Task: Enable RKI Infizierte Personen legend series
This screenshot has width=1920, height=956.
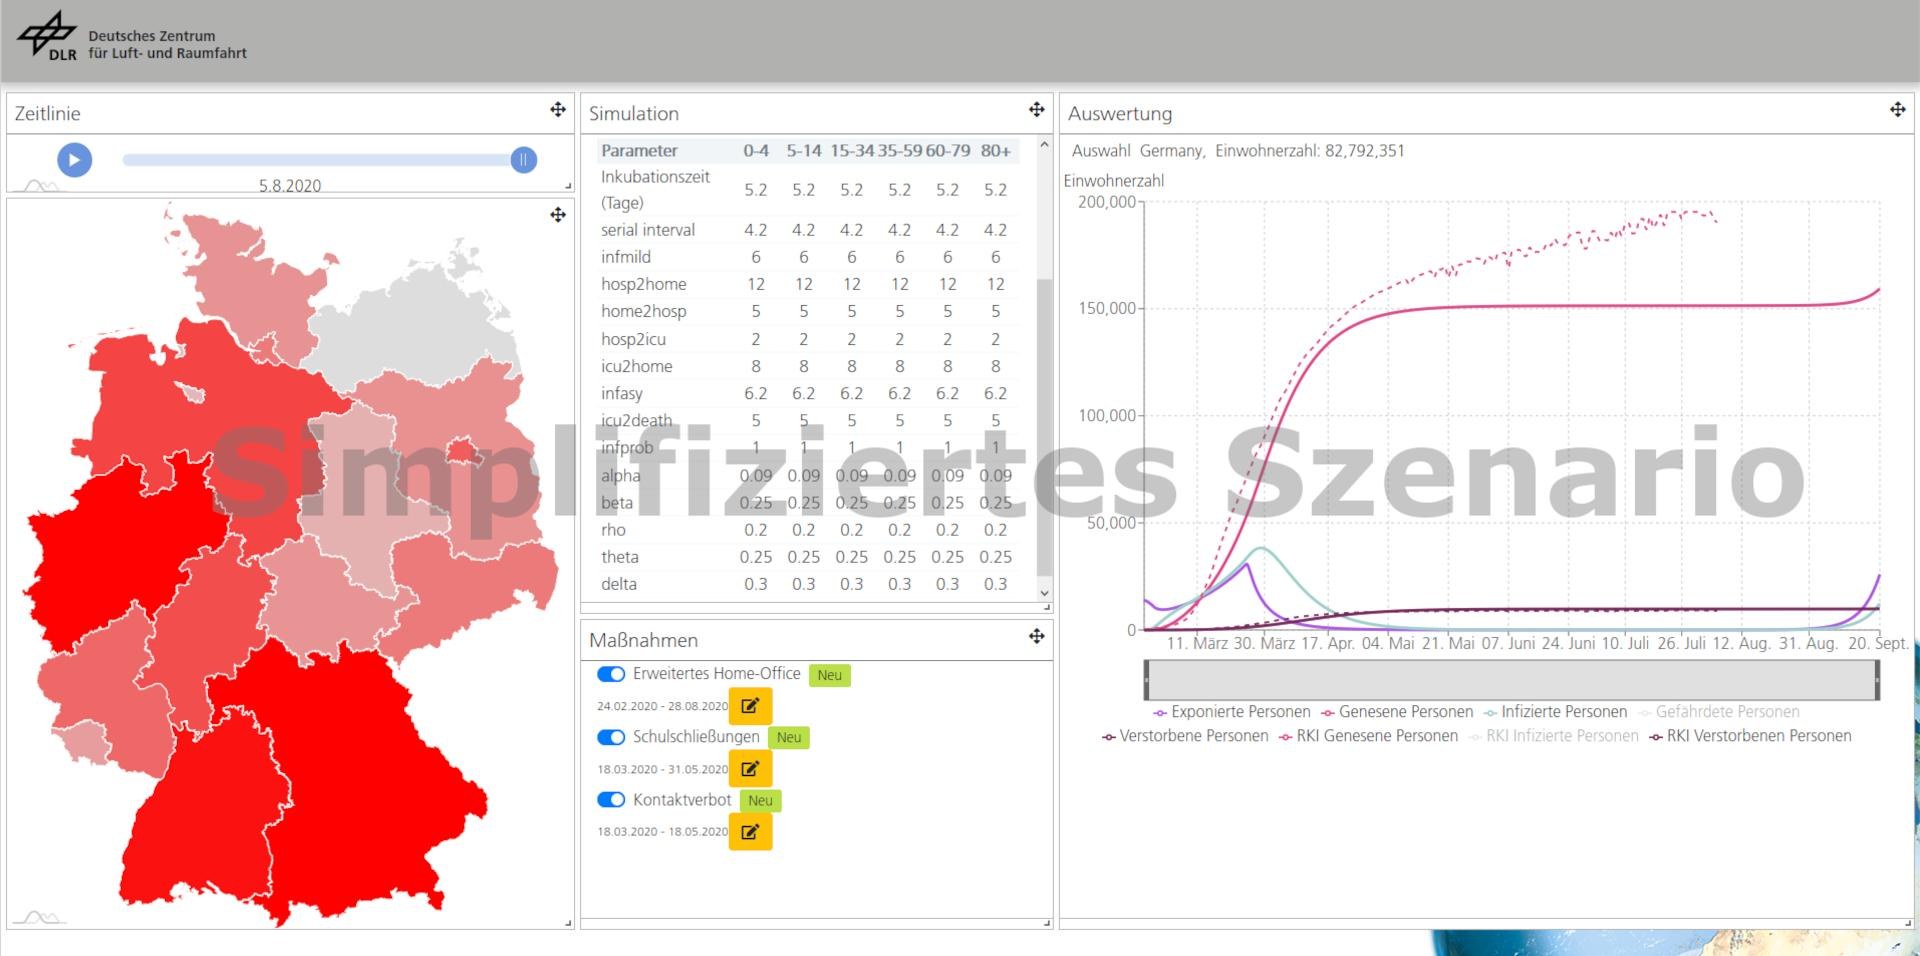Action: click(x=1554, y=736)
